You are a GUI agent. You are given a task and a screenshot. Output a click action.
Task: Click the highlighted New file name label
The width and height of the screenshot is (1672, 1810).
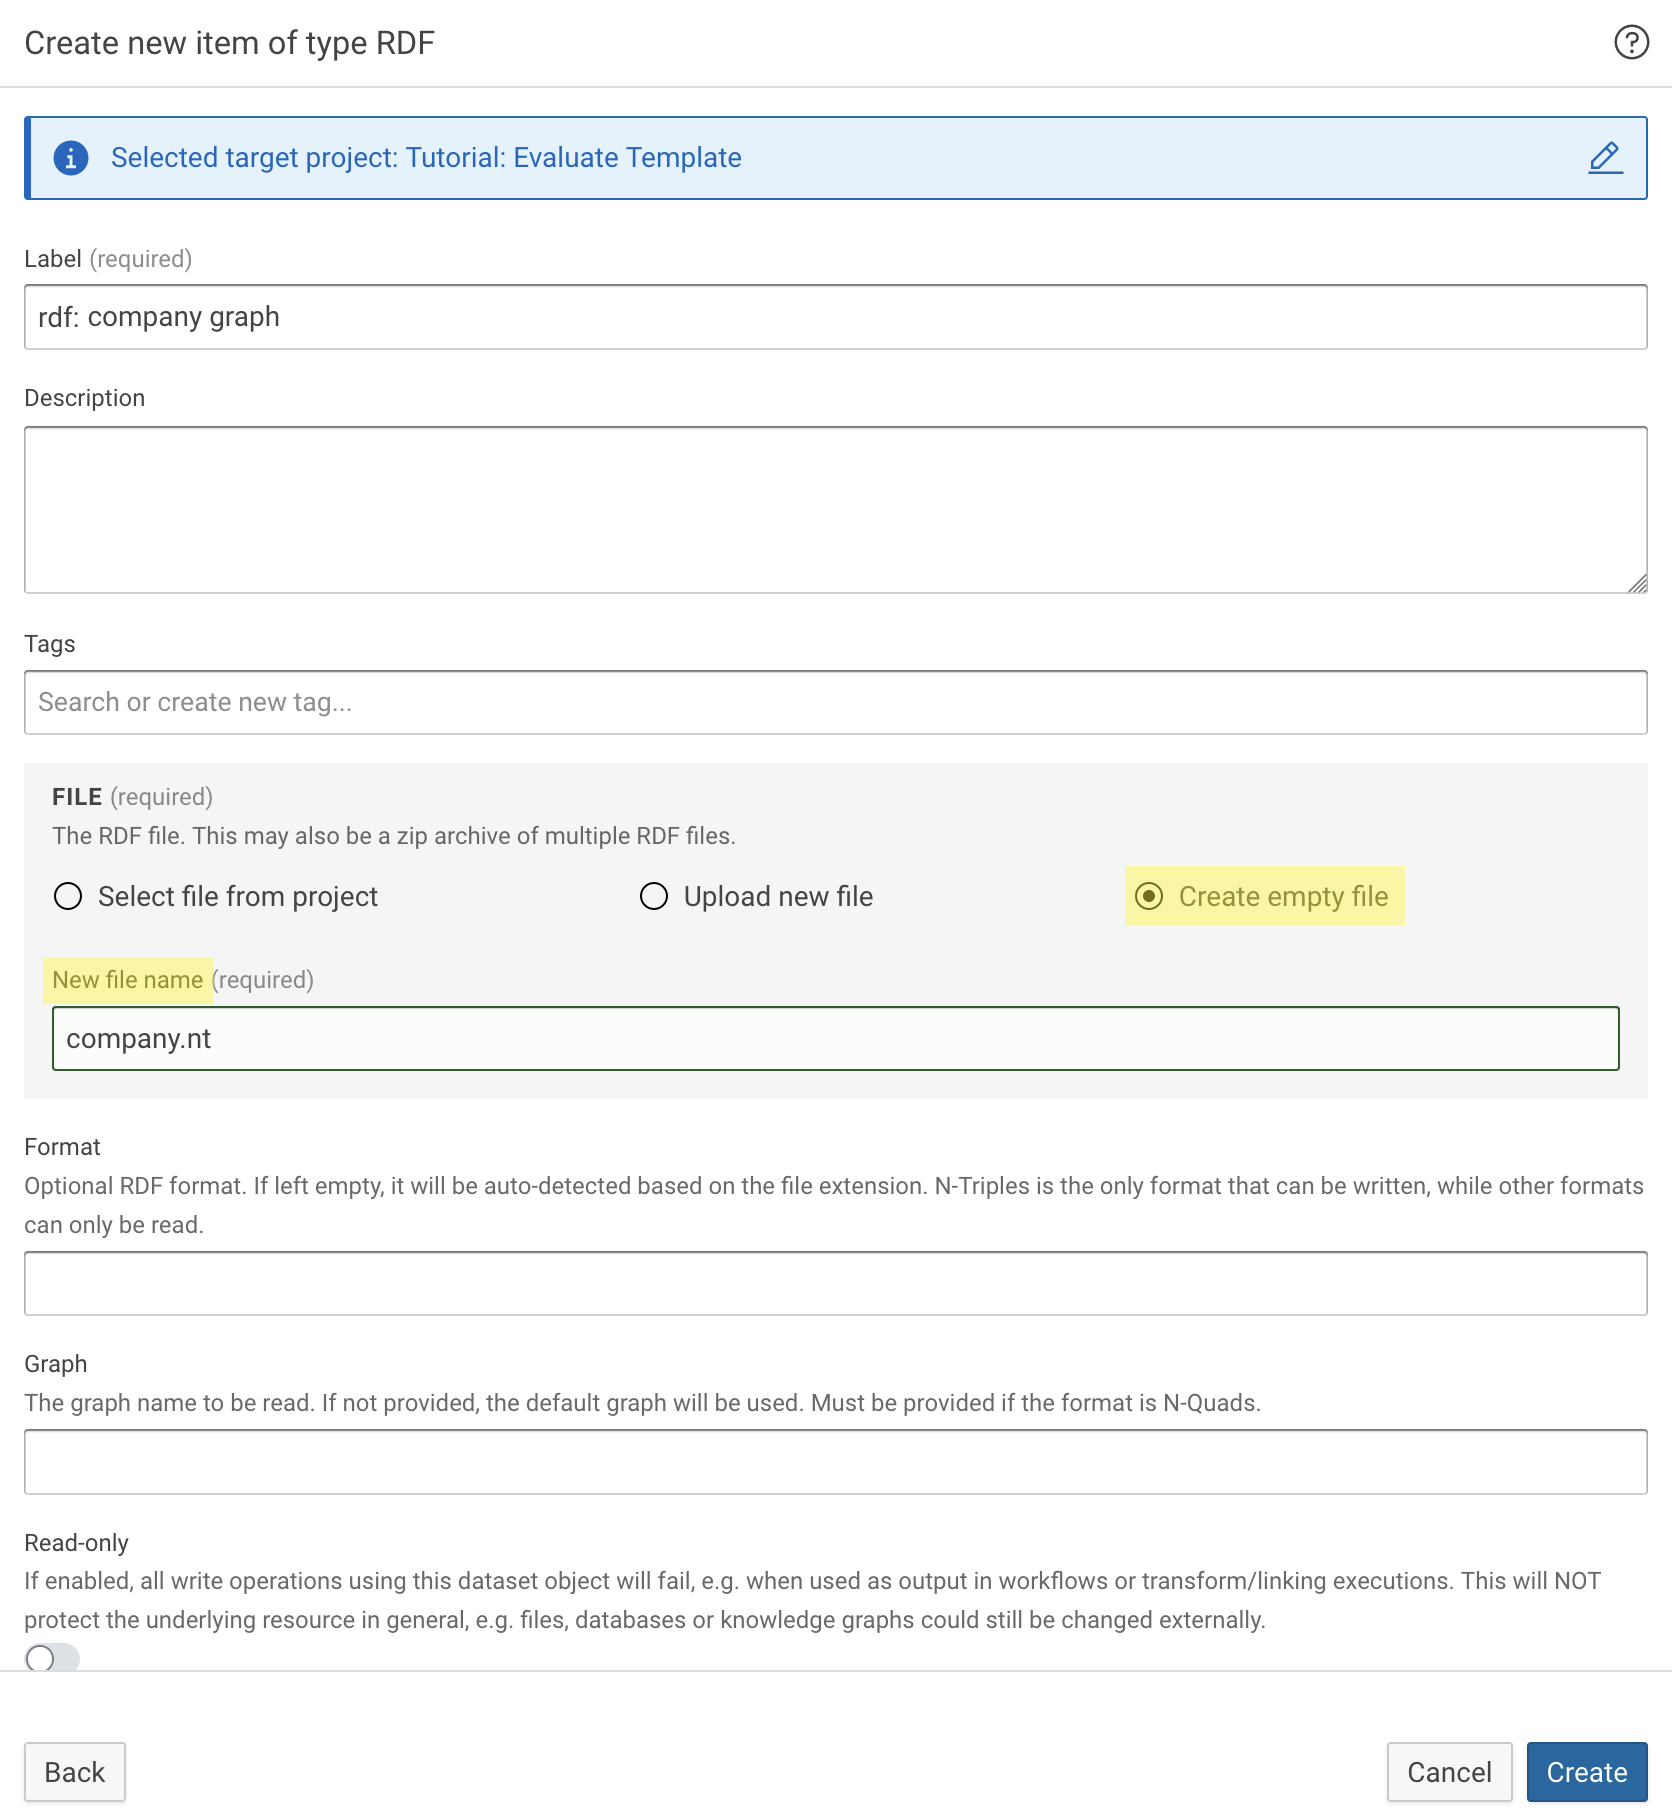pos(128,980)
